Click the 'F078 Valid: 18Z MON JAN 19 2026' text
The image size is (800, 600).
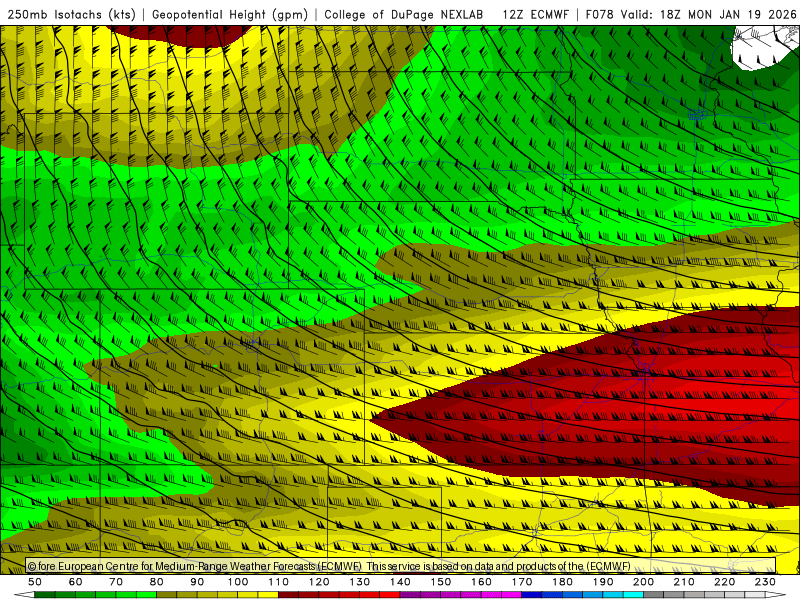(691, 15)
